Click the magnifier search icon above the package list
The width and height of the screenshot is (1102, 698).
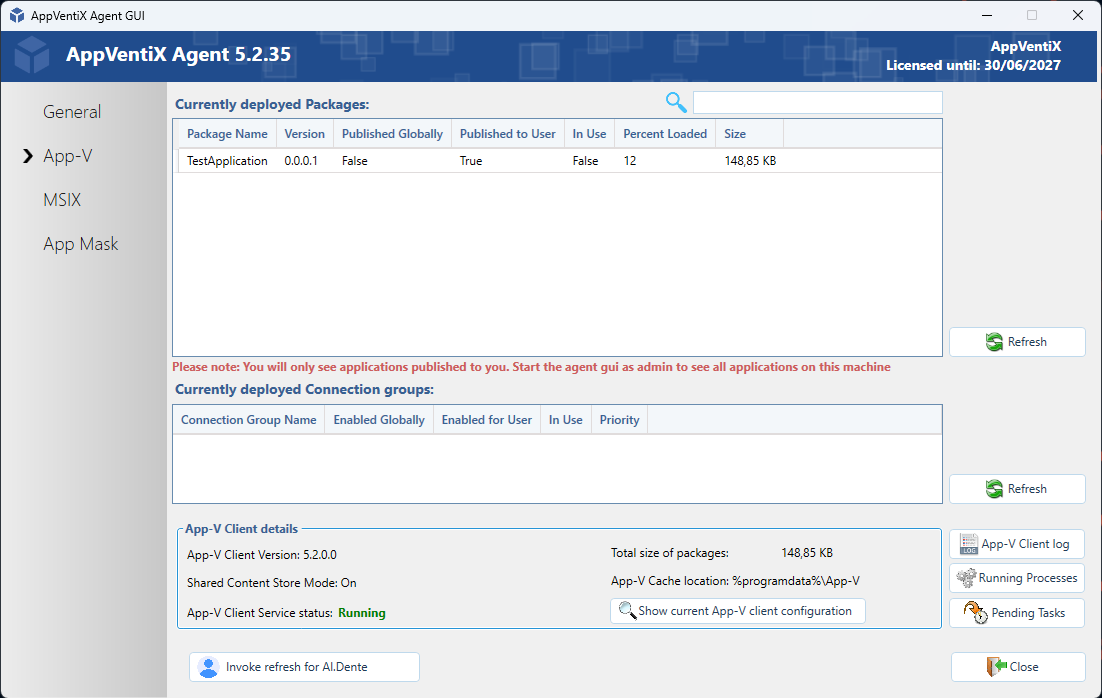[x=675, y=103]
